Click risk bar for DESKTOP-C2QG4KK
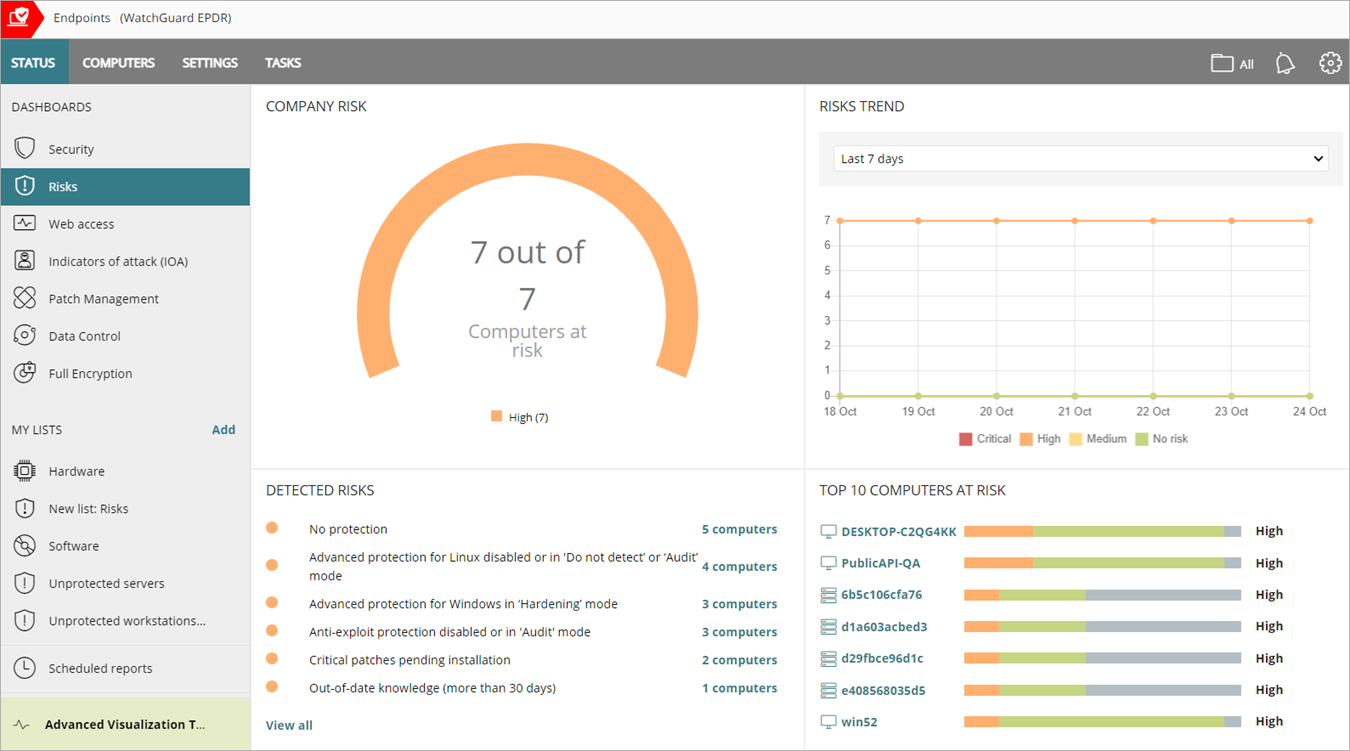Screen dimensions: 1350x751 [1102, 532]
